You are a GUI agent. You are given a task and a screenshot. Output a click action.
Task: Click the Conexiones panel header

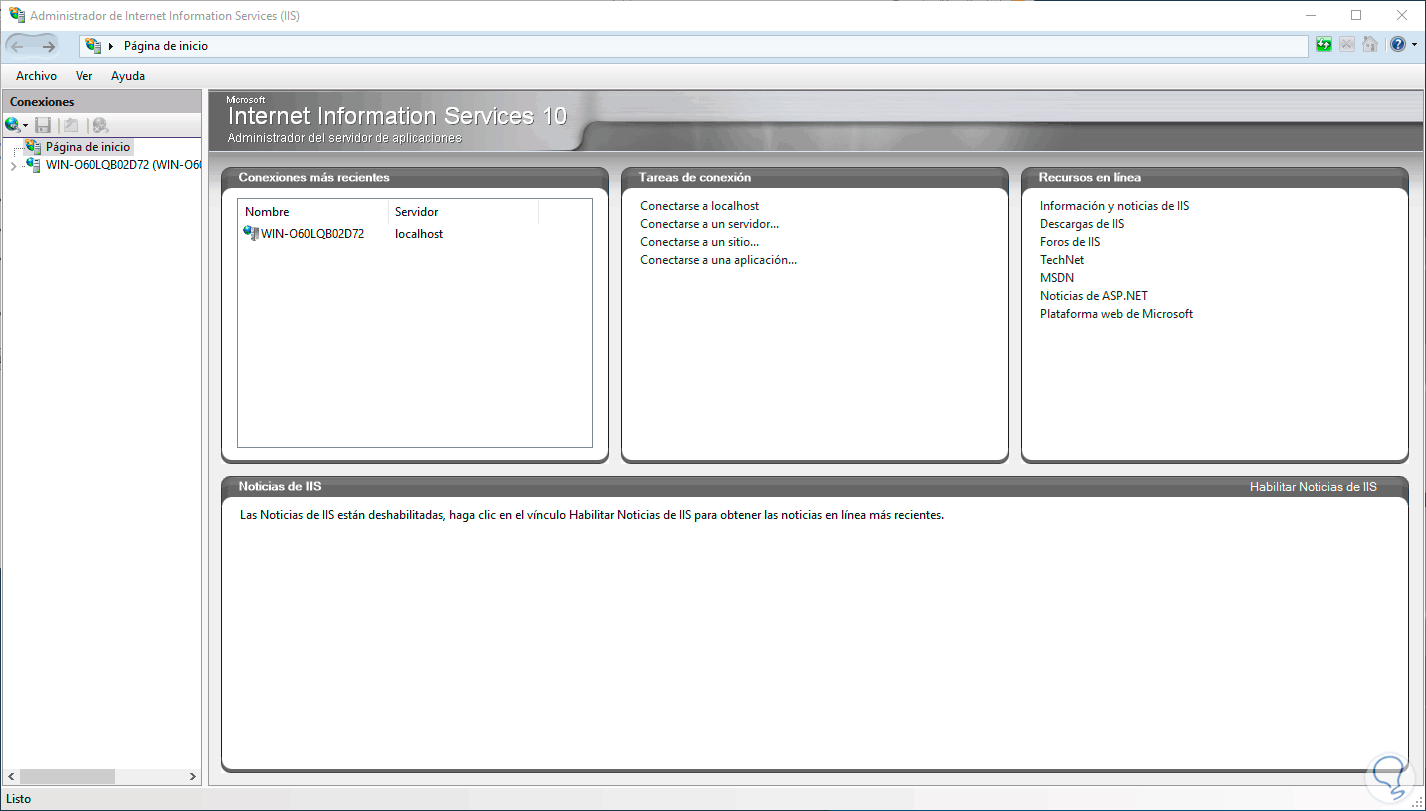102,102
